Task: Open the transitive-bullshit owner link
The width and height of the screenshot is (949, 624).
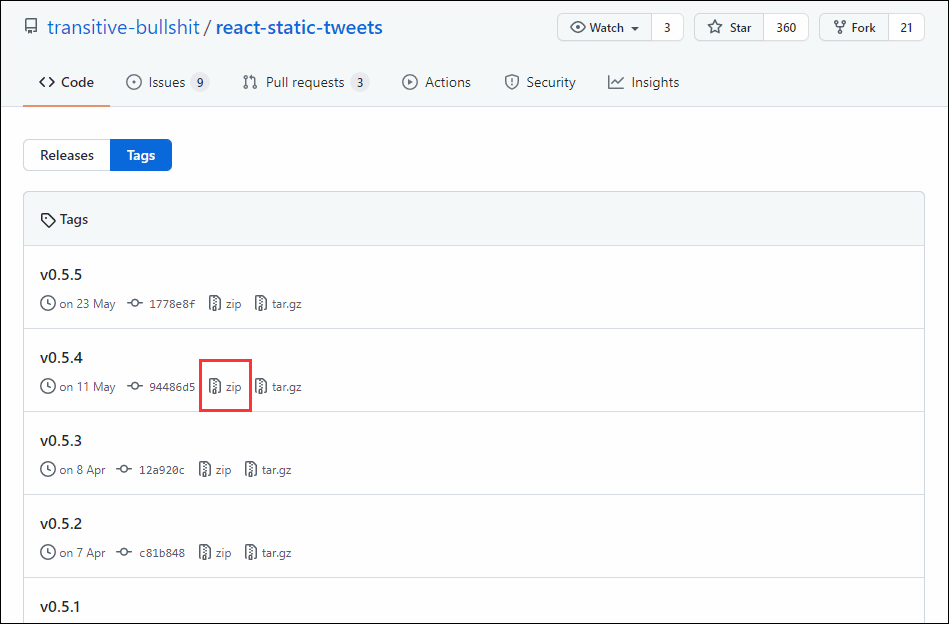Action: click(x=123, y=28)
